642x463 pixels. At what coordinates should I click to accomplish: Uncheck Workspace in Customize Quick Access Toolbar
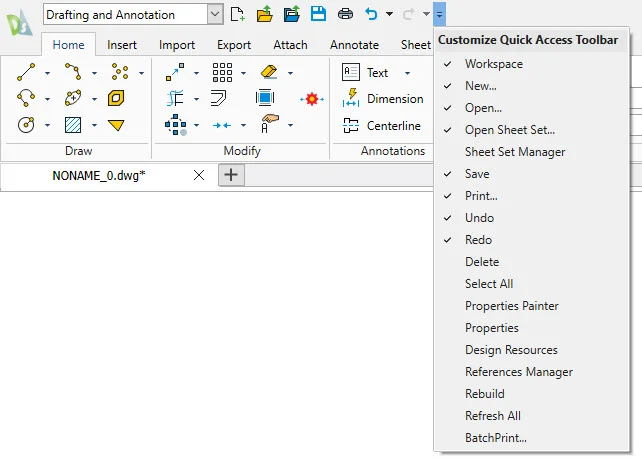[493, 64]
